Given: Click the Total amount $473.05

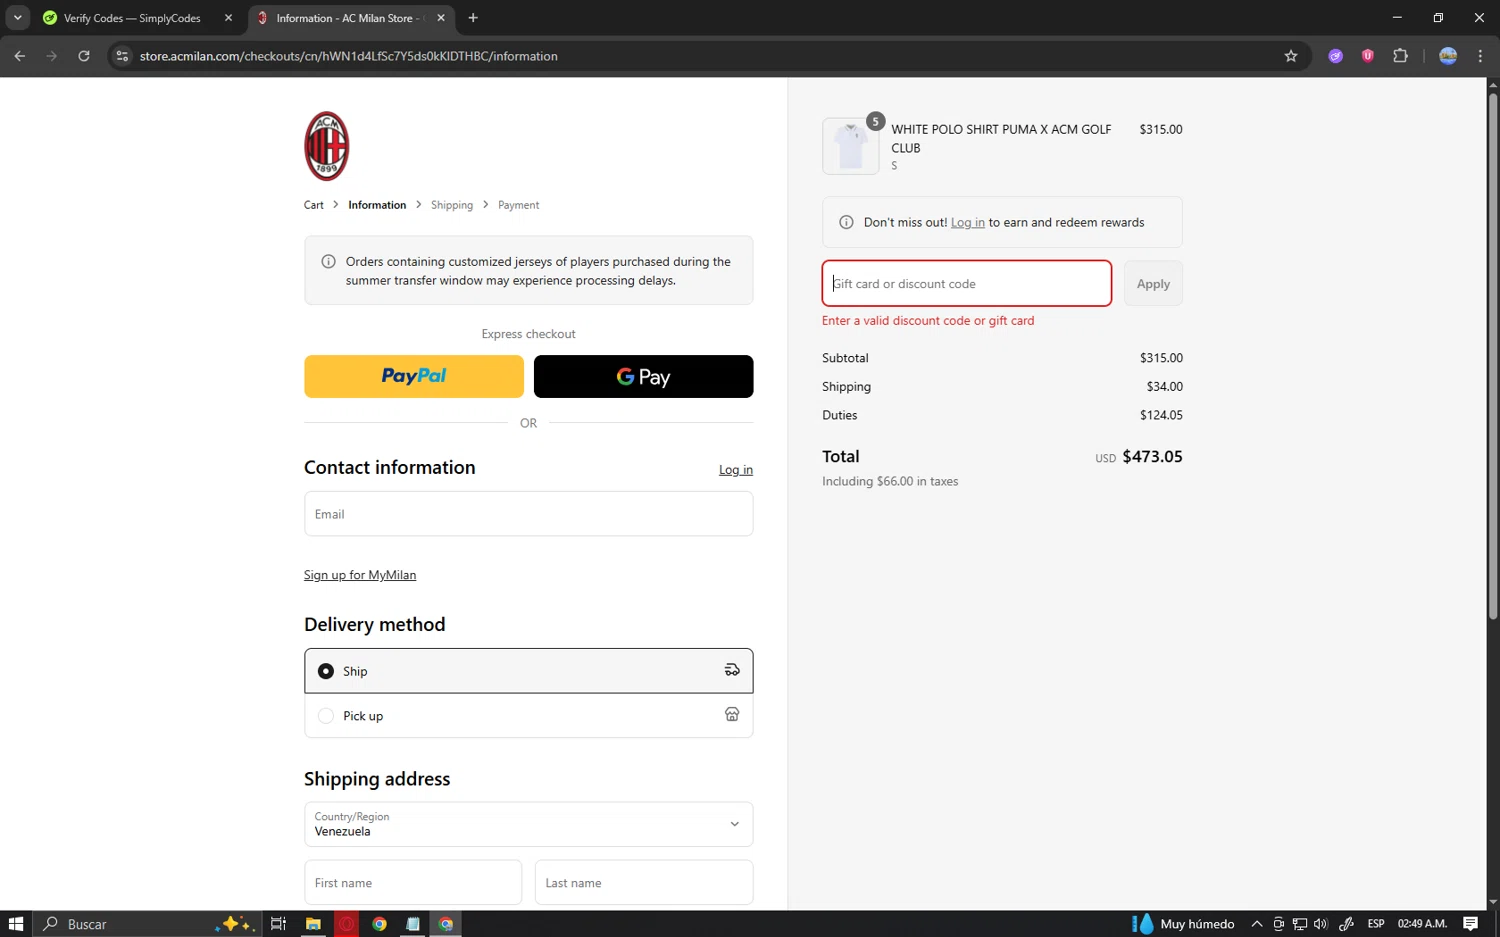Looking at the screenshot, I should (1152, 457).
